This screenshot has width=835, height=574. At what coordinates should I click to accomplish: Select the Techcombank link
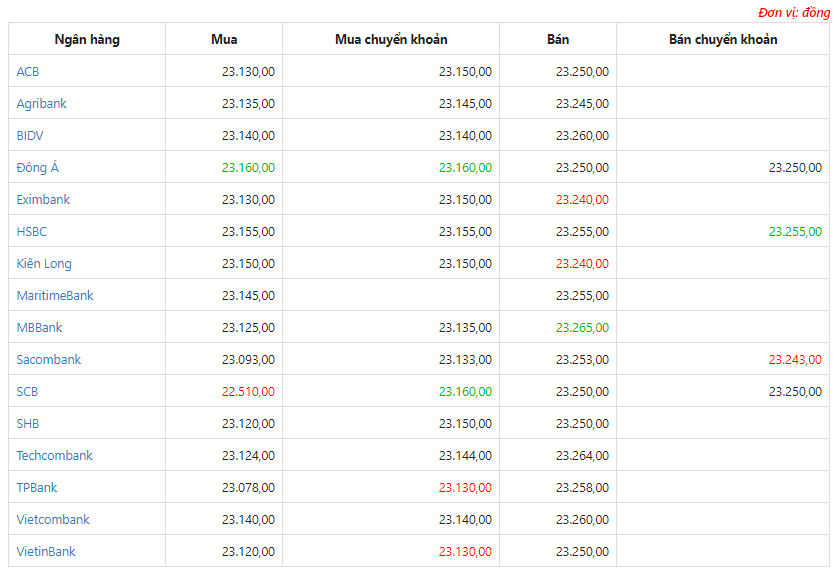[55, 455]
